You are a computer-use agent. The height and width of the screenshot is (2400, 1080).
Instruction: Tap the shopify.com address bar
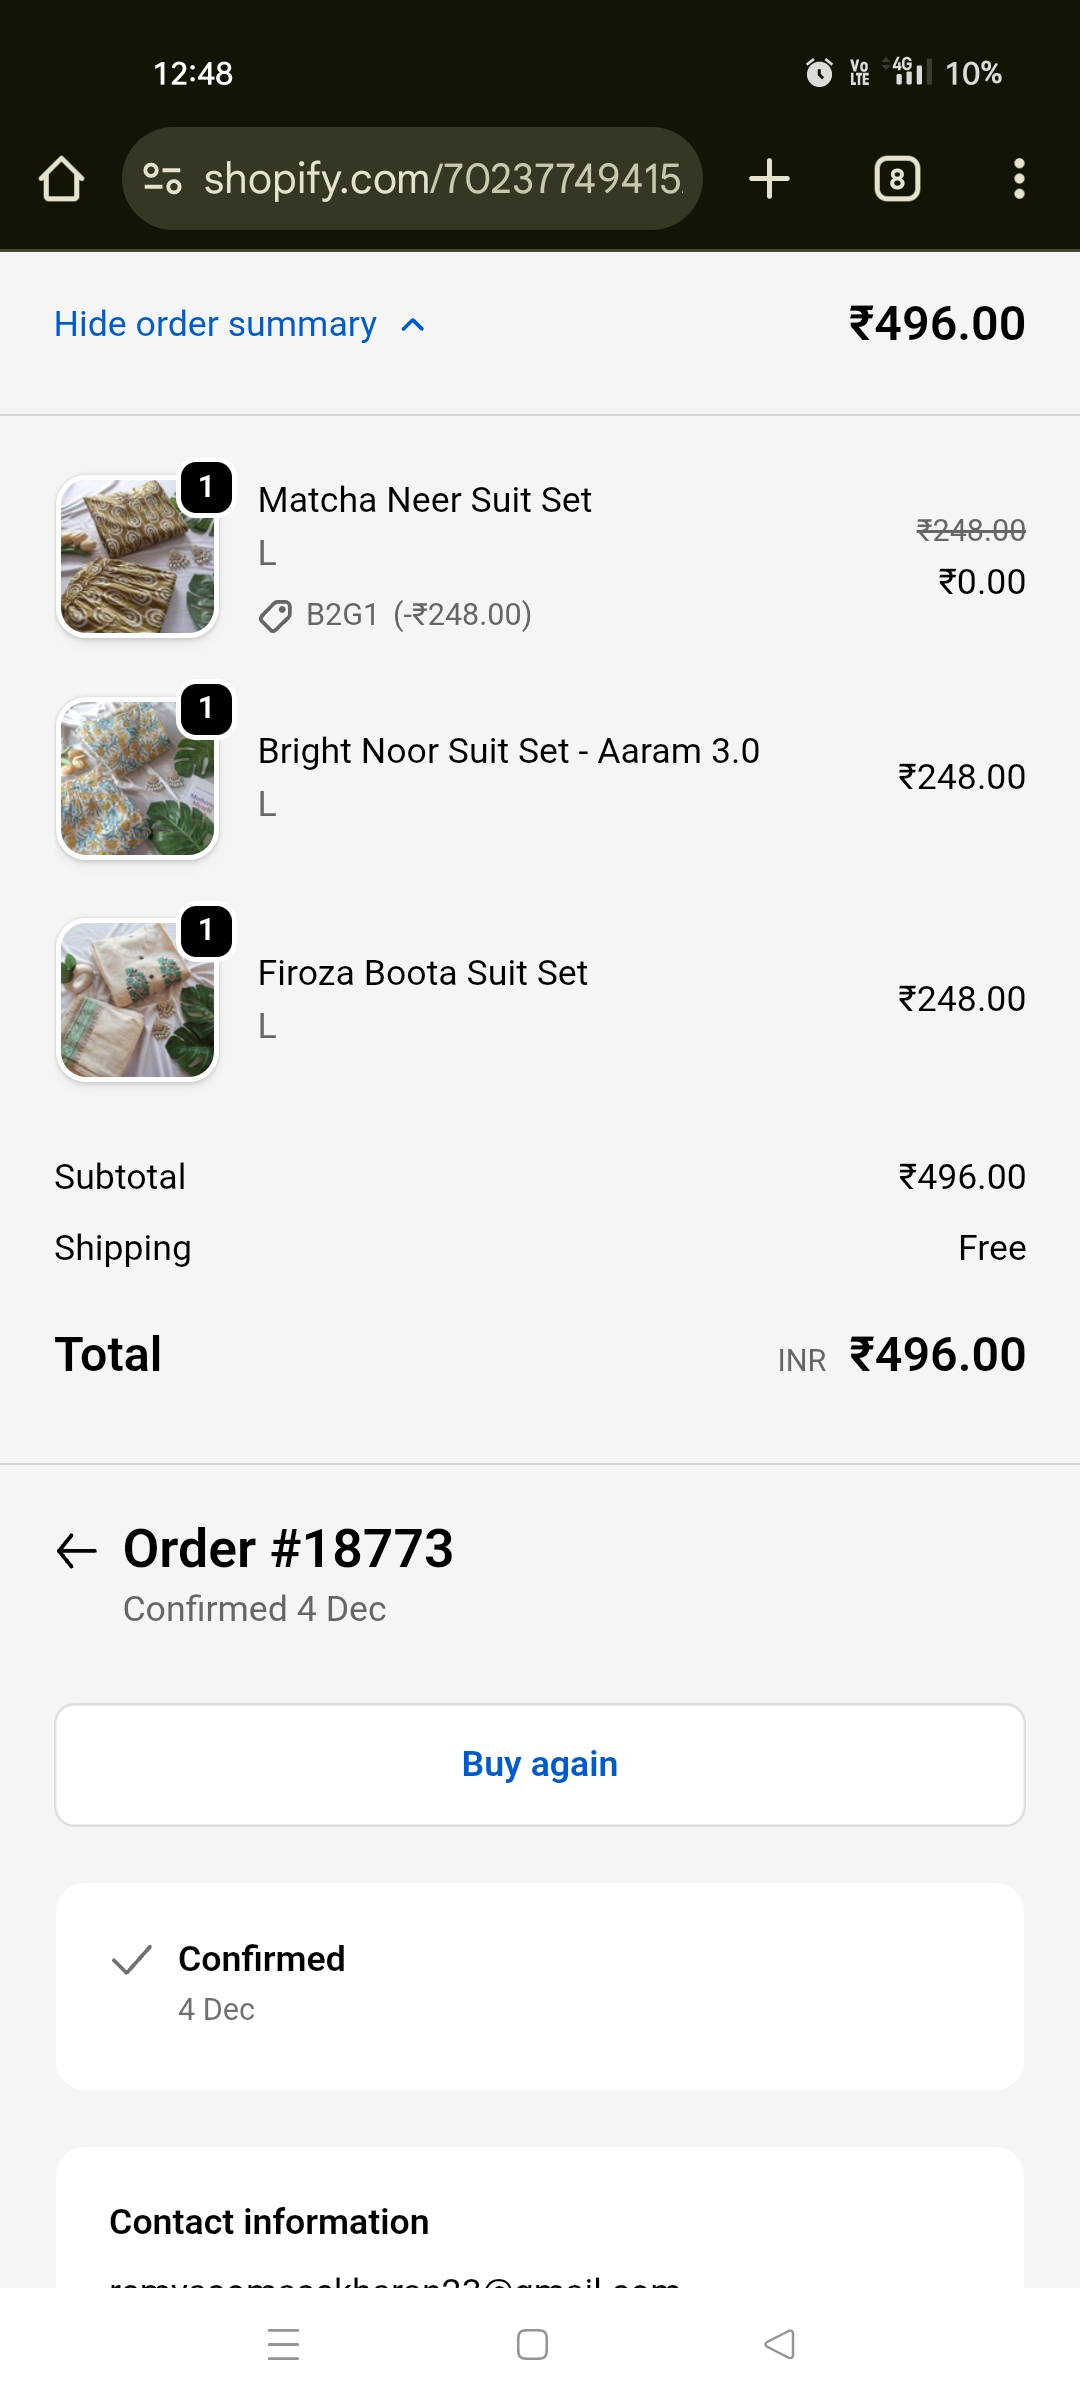coord(440,179)
